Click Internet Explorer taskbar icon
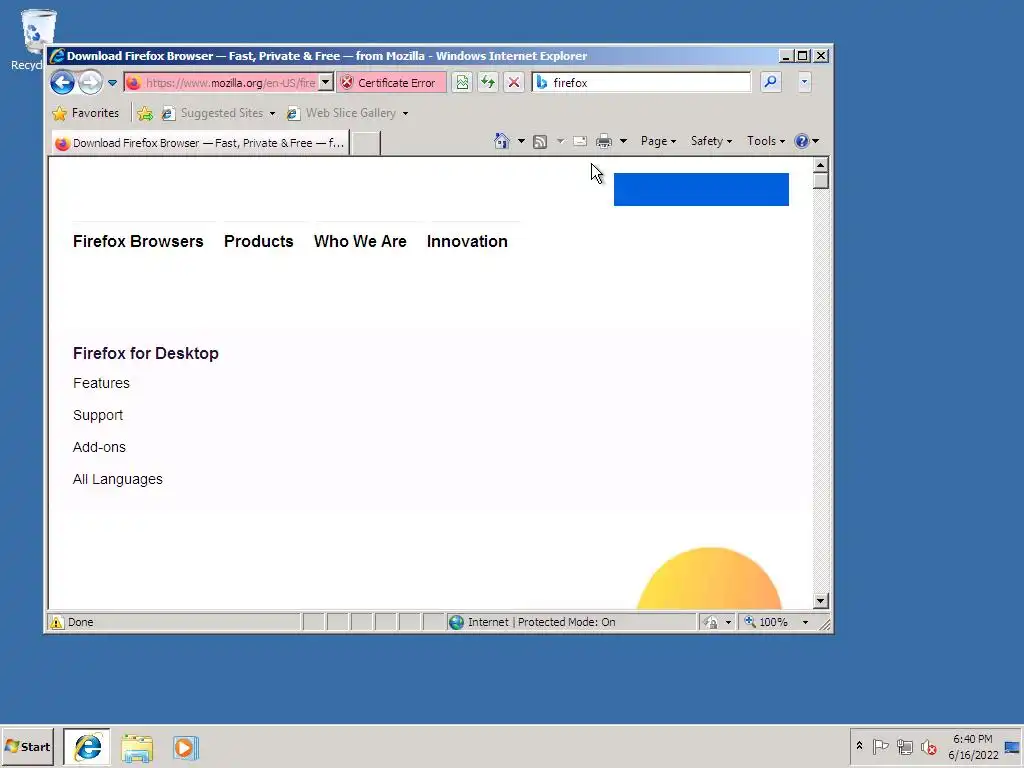This screenshot has height=768, width=1024. pos(88,747)
